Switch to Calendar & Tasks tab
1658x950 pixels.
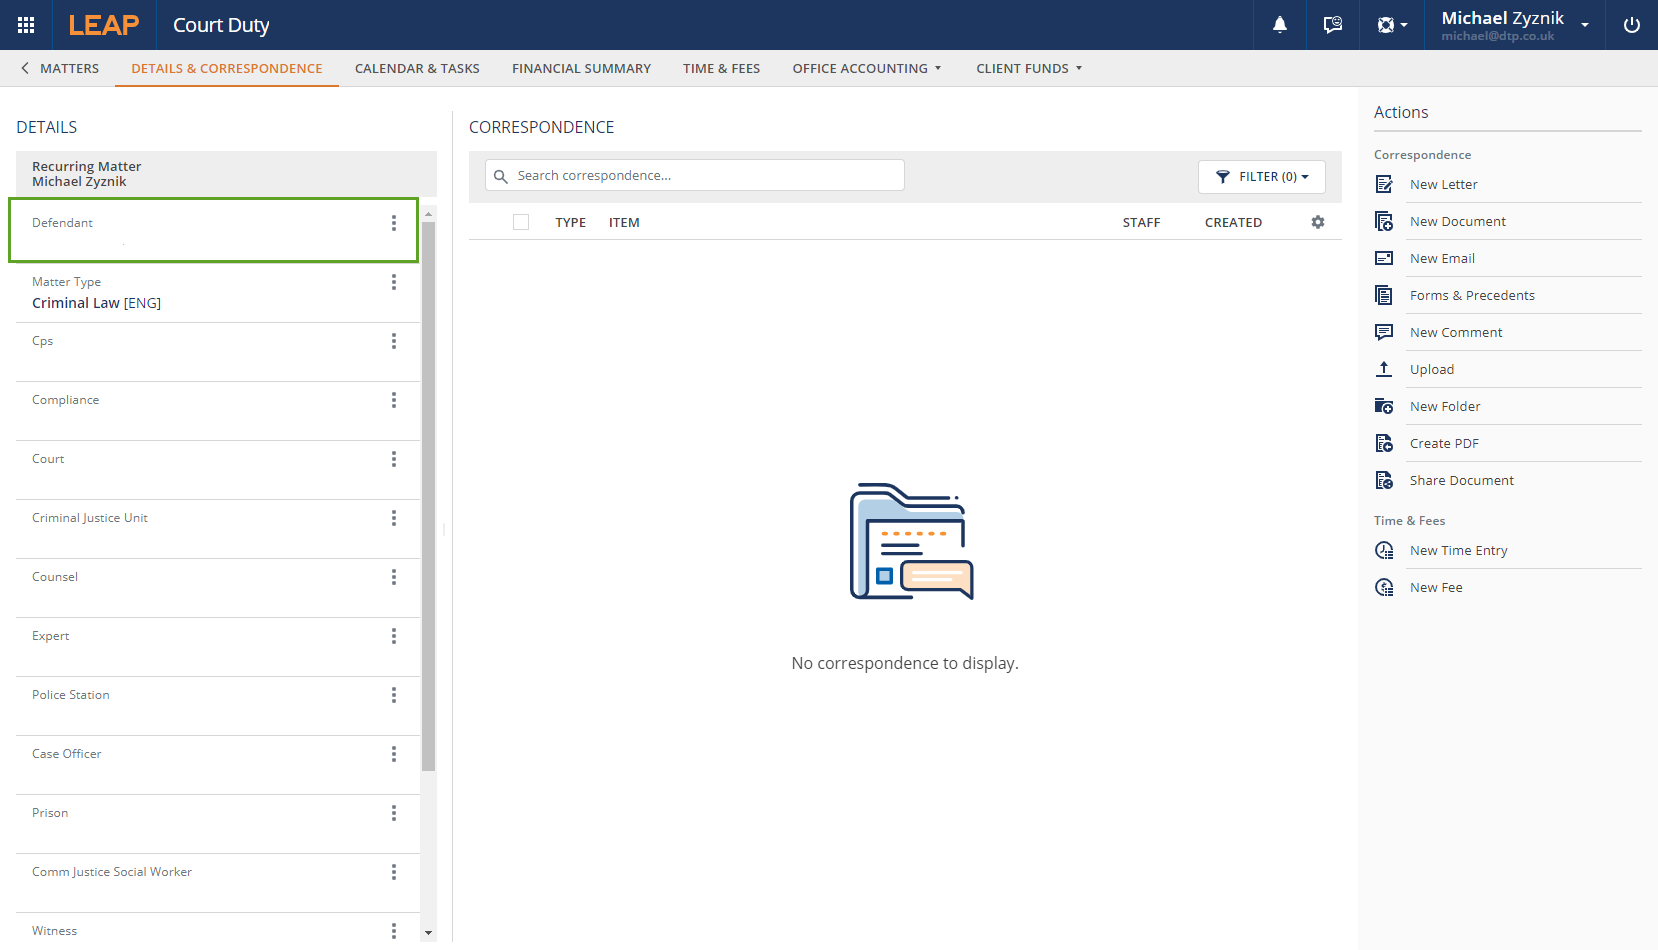coord(417,68)
